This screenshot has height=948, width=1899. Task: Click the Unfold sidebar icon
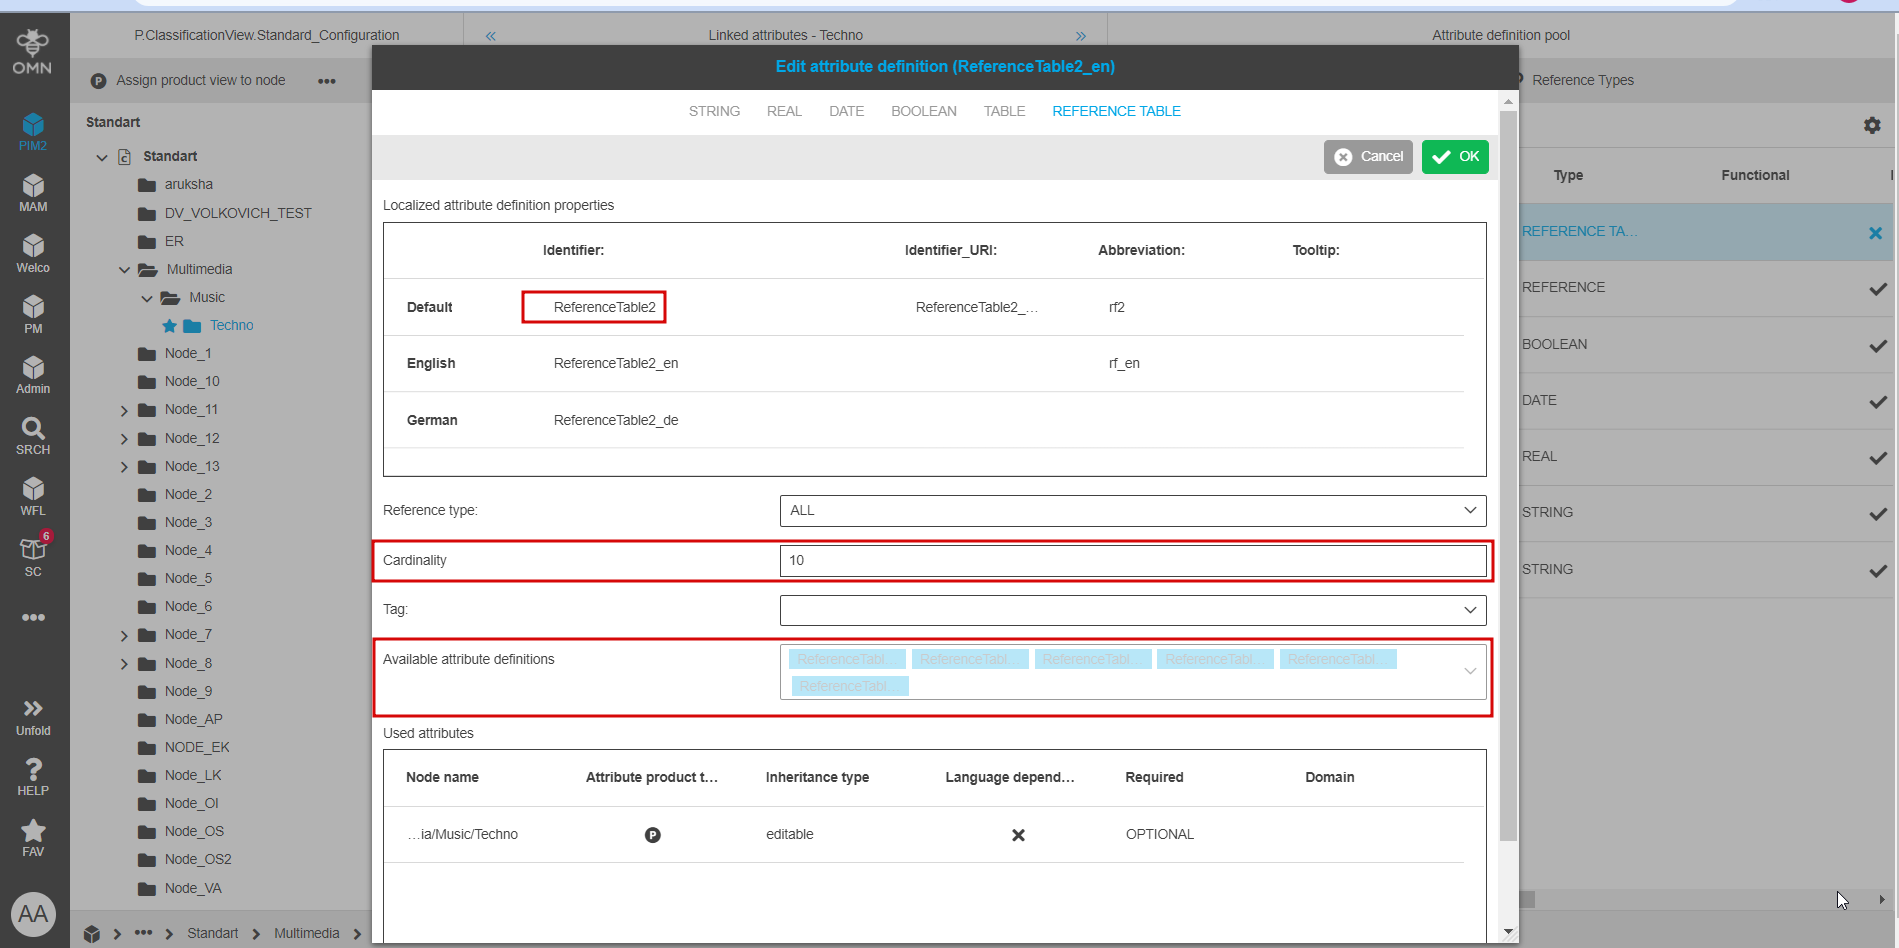pyautogui.click(x=33, y=716)
